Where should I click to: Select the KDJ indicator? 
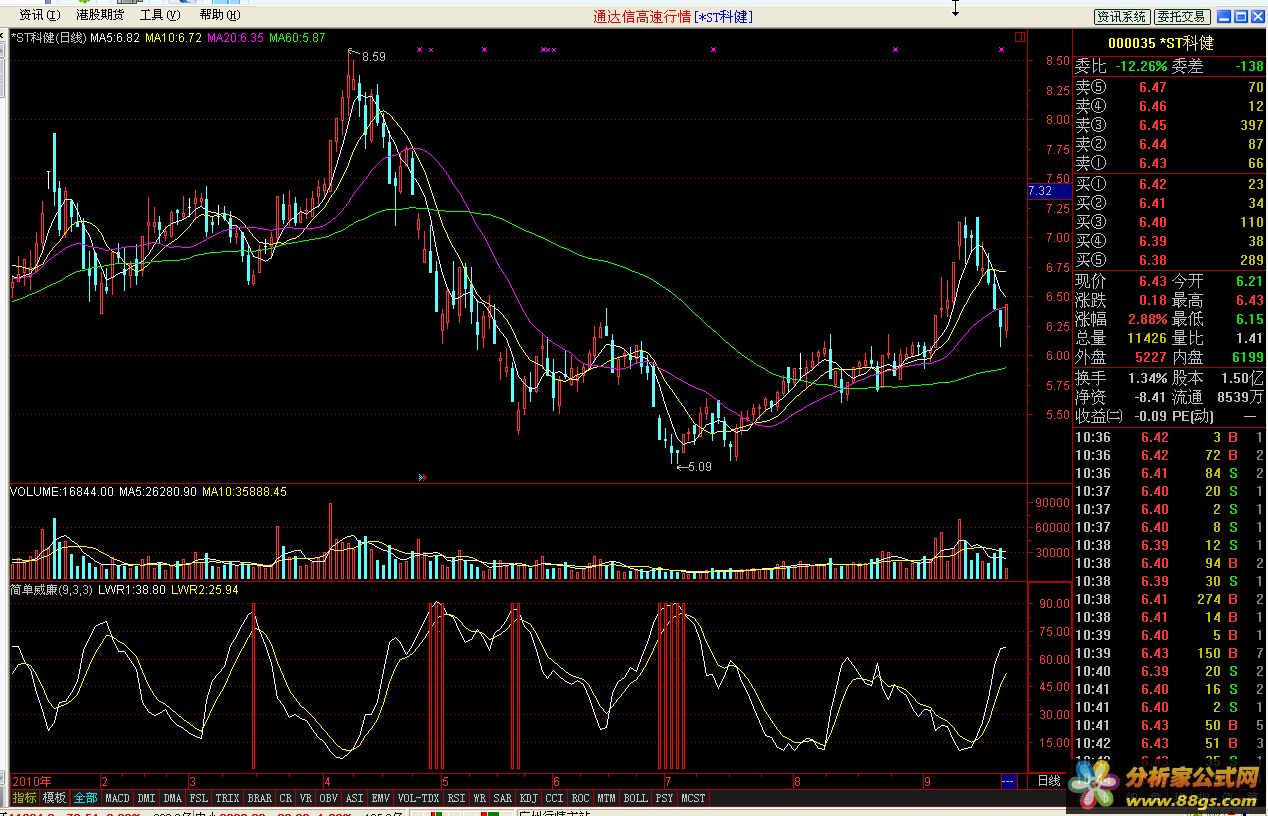529,798
